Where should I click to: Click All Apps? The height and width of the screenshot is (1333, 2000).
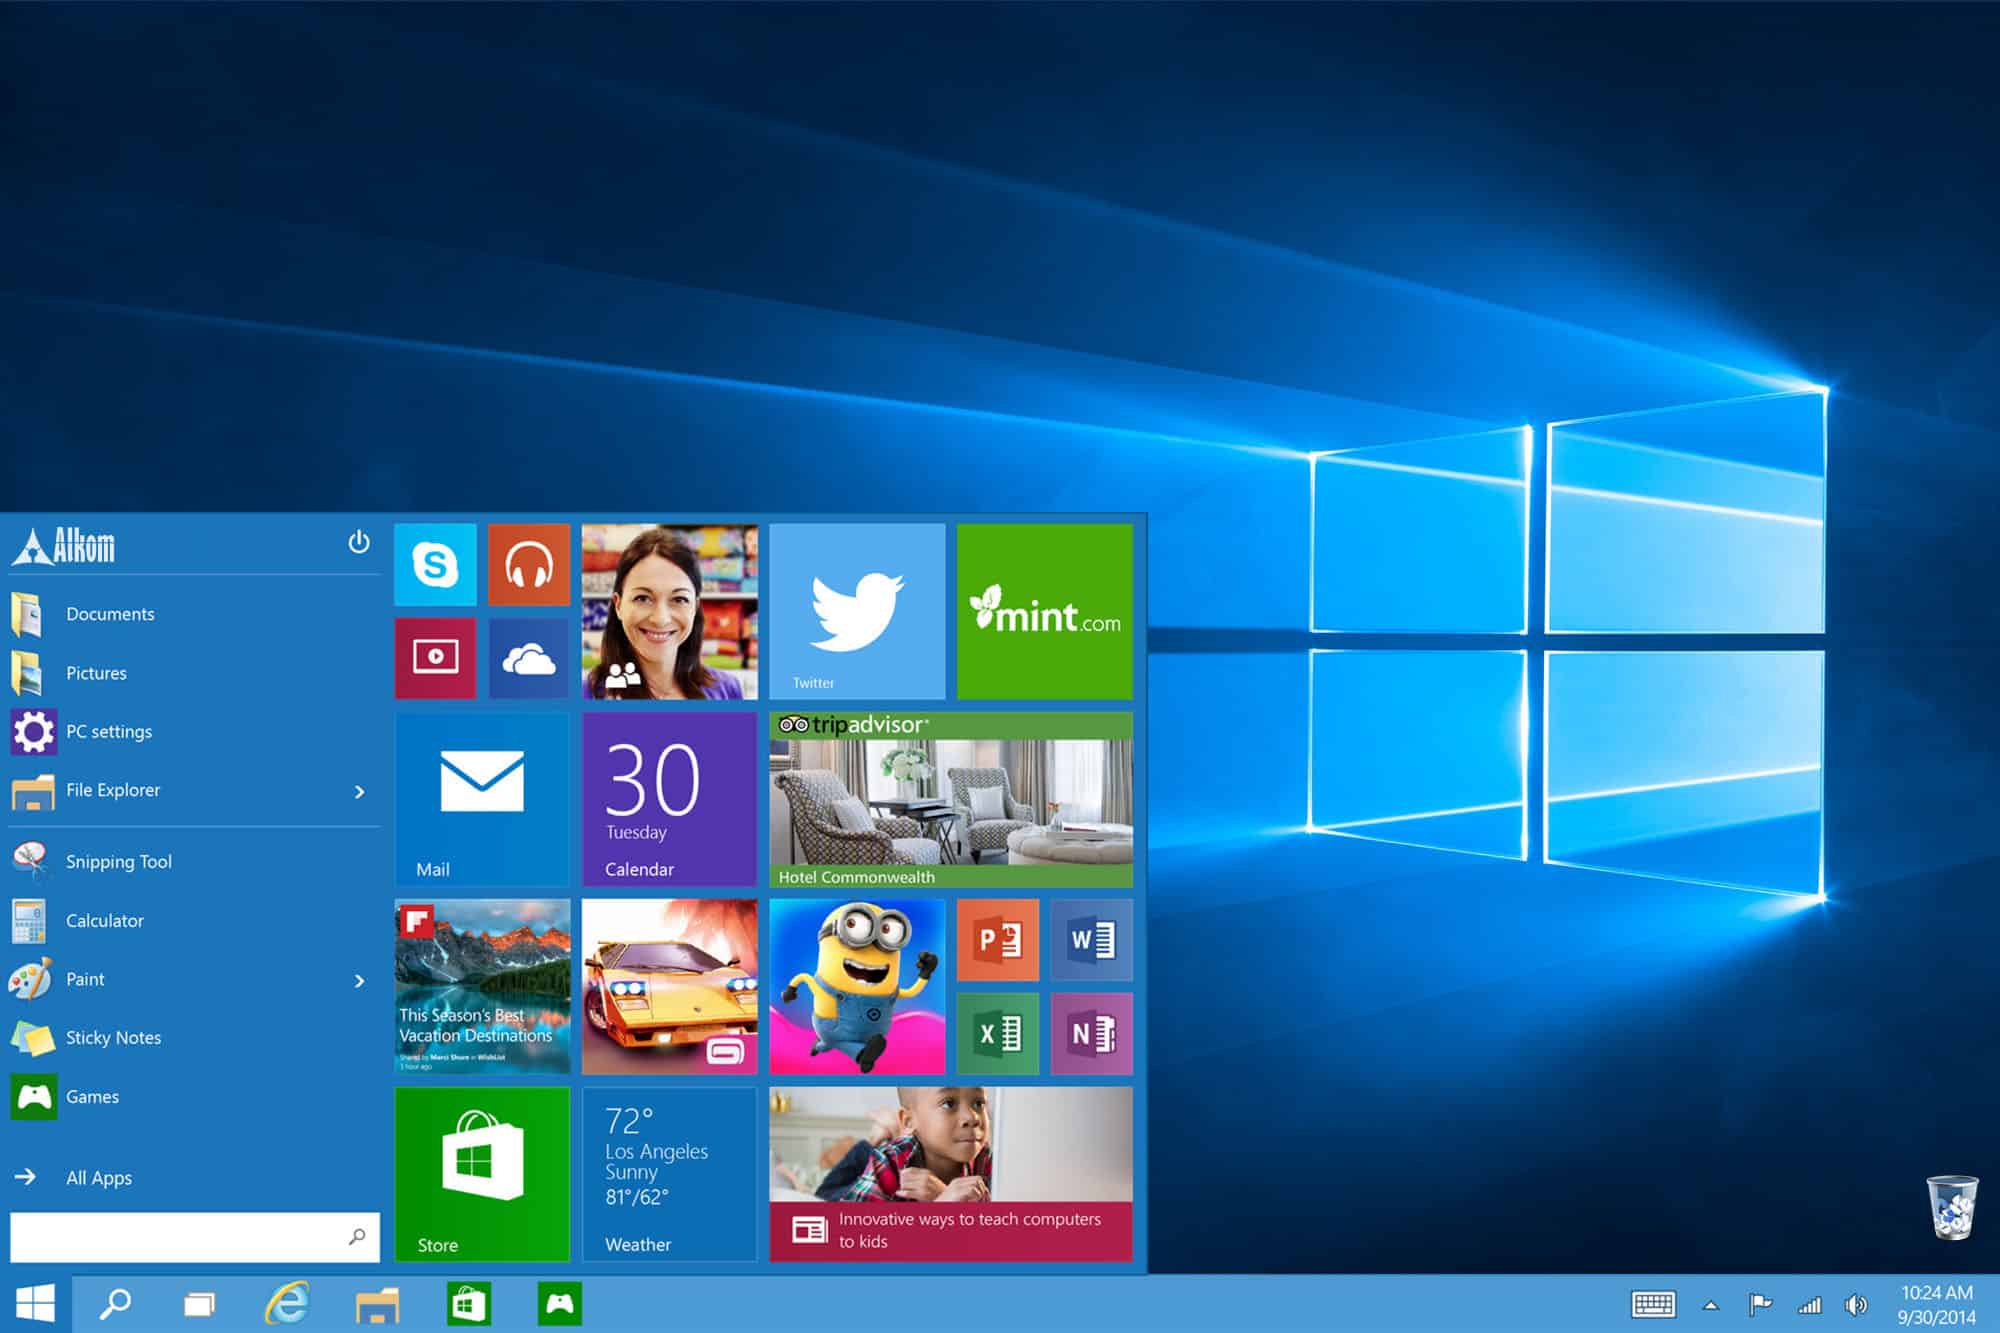click(98, 1178)
